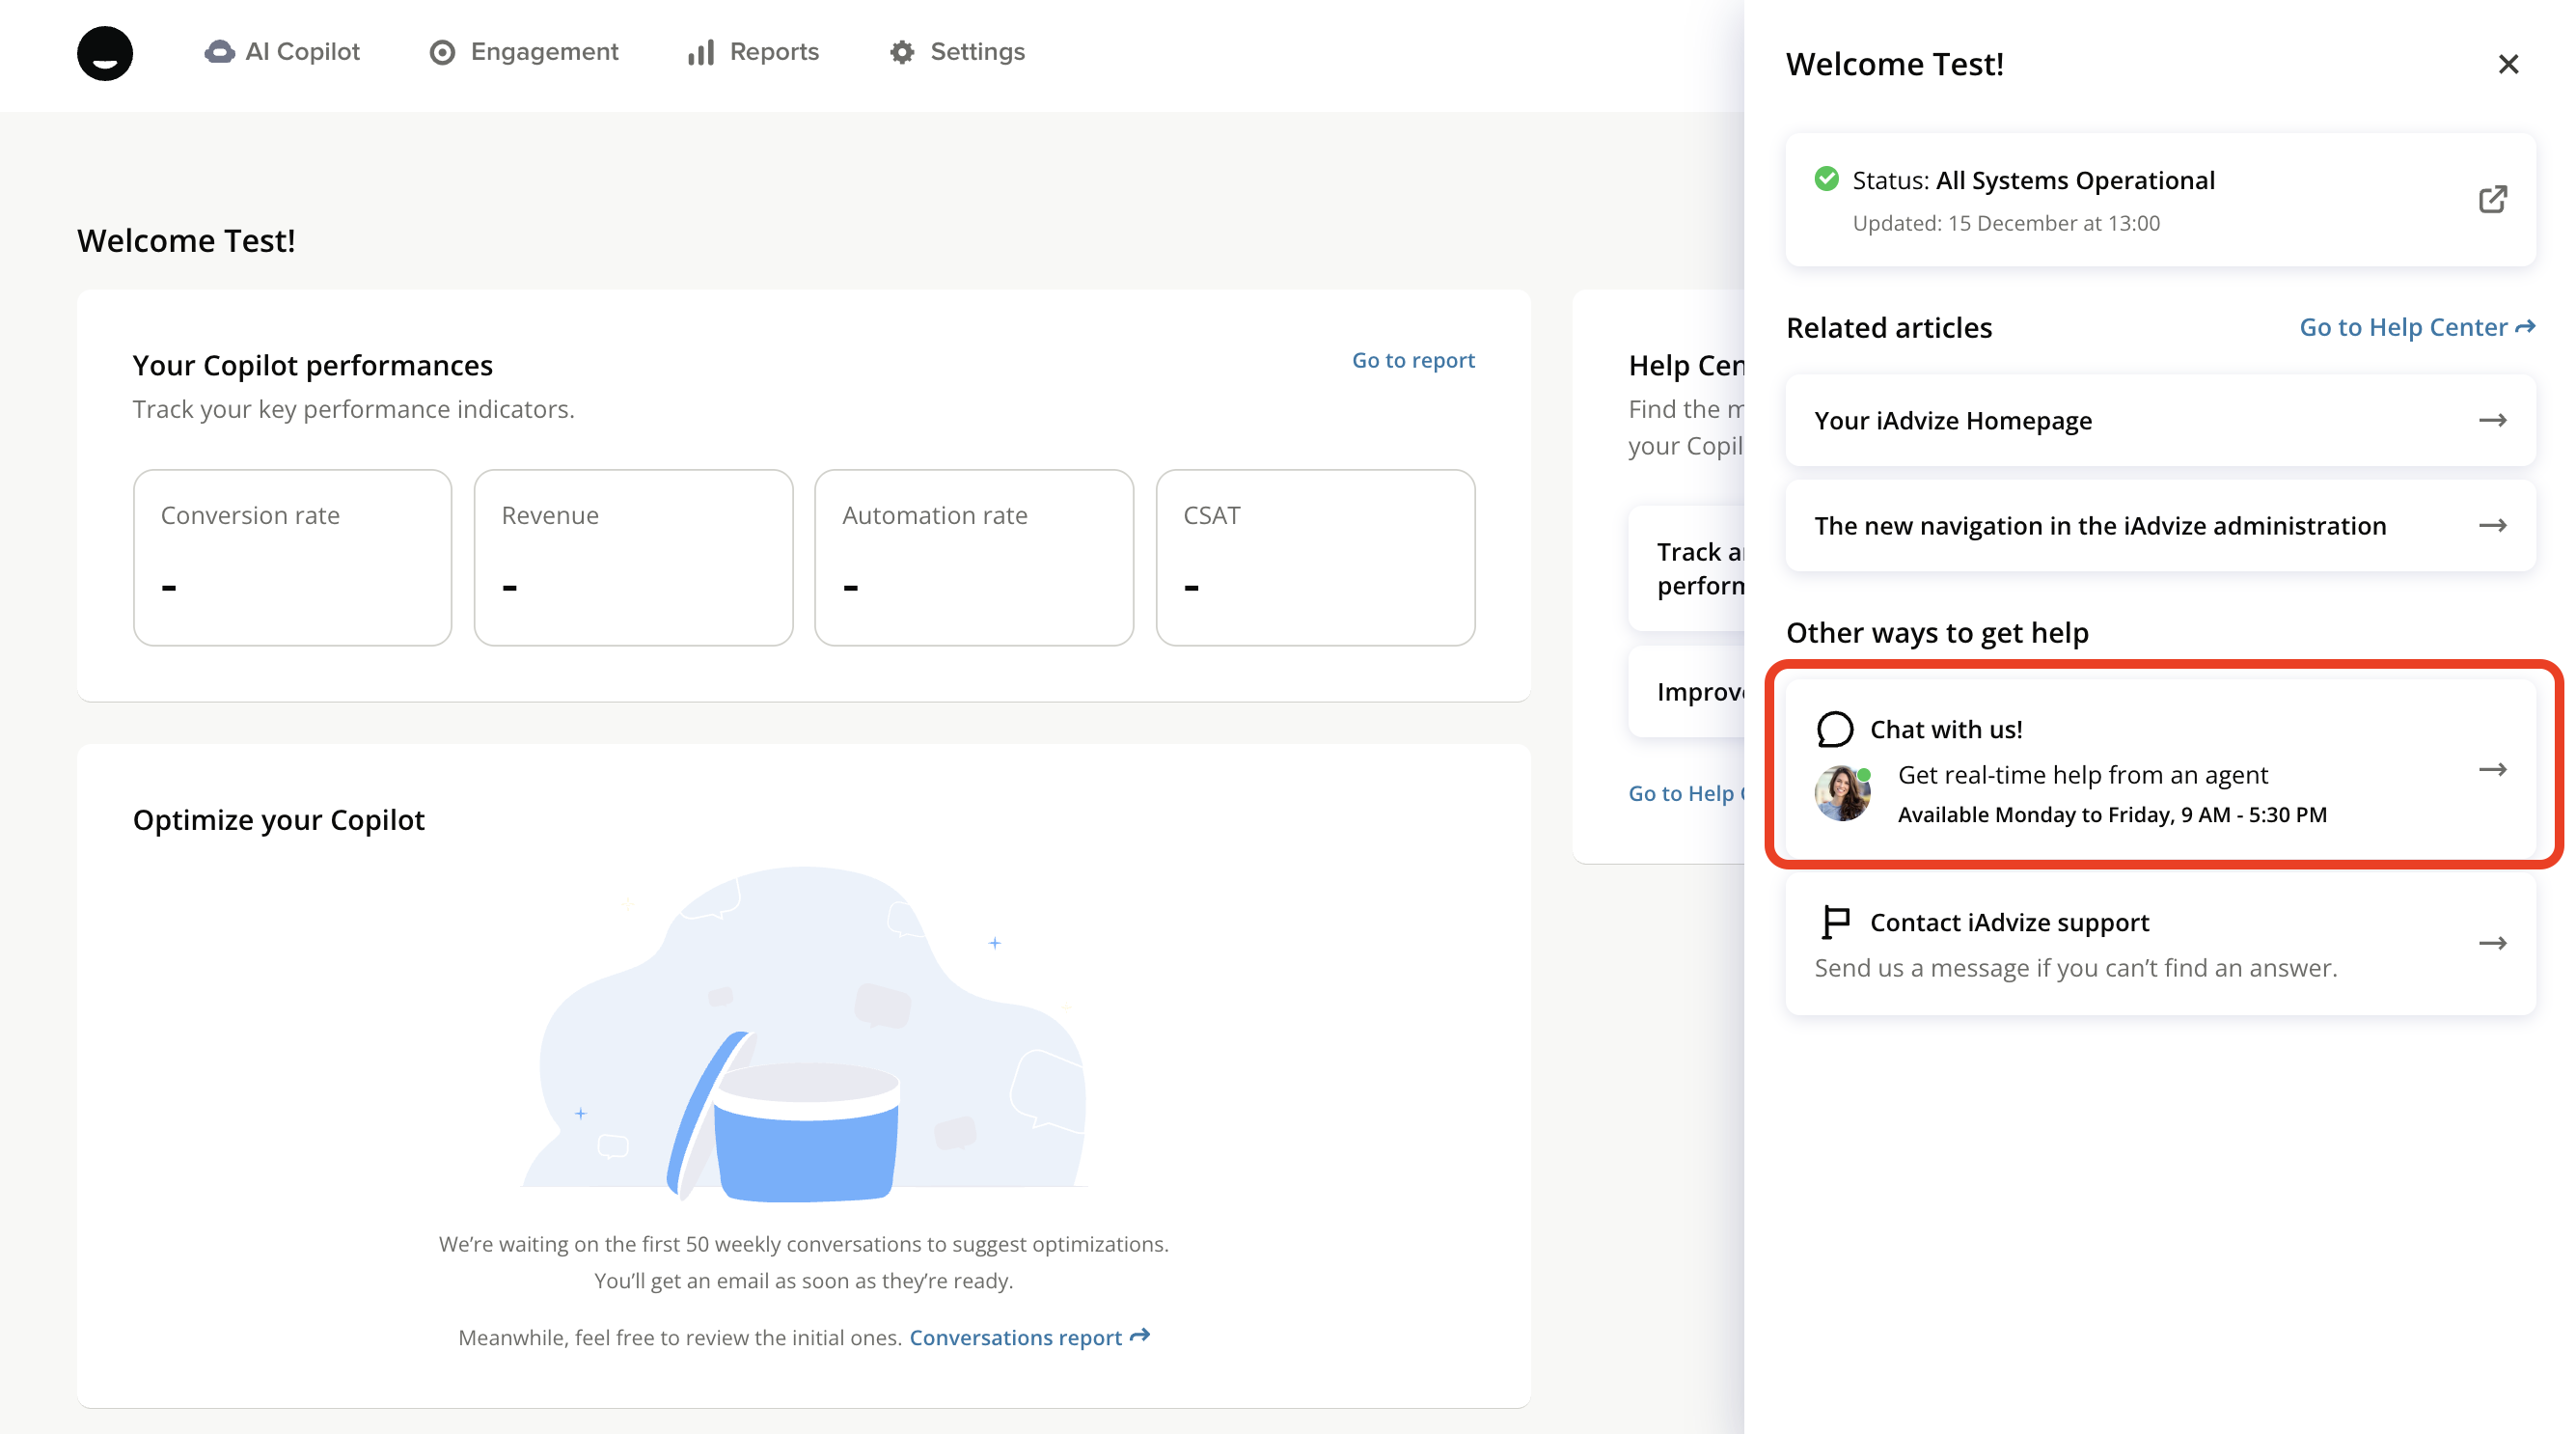The image size is (2576, 1434).
Task: Click arrow on Chat with us card
Action: [x=2492, y=770]
